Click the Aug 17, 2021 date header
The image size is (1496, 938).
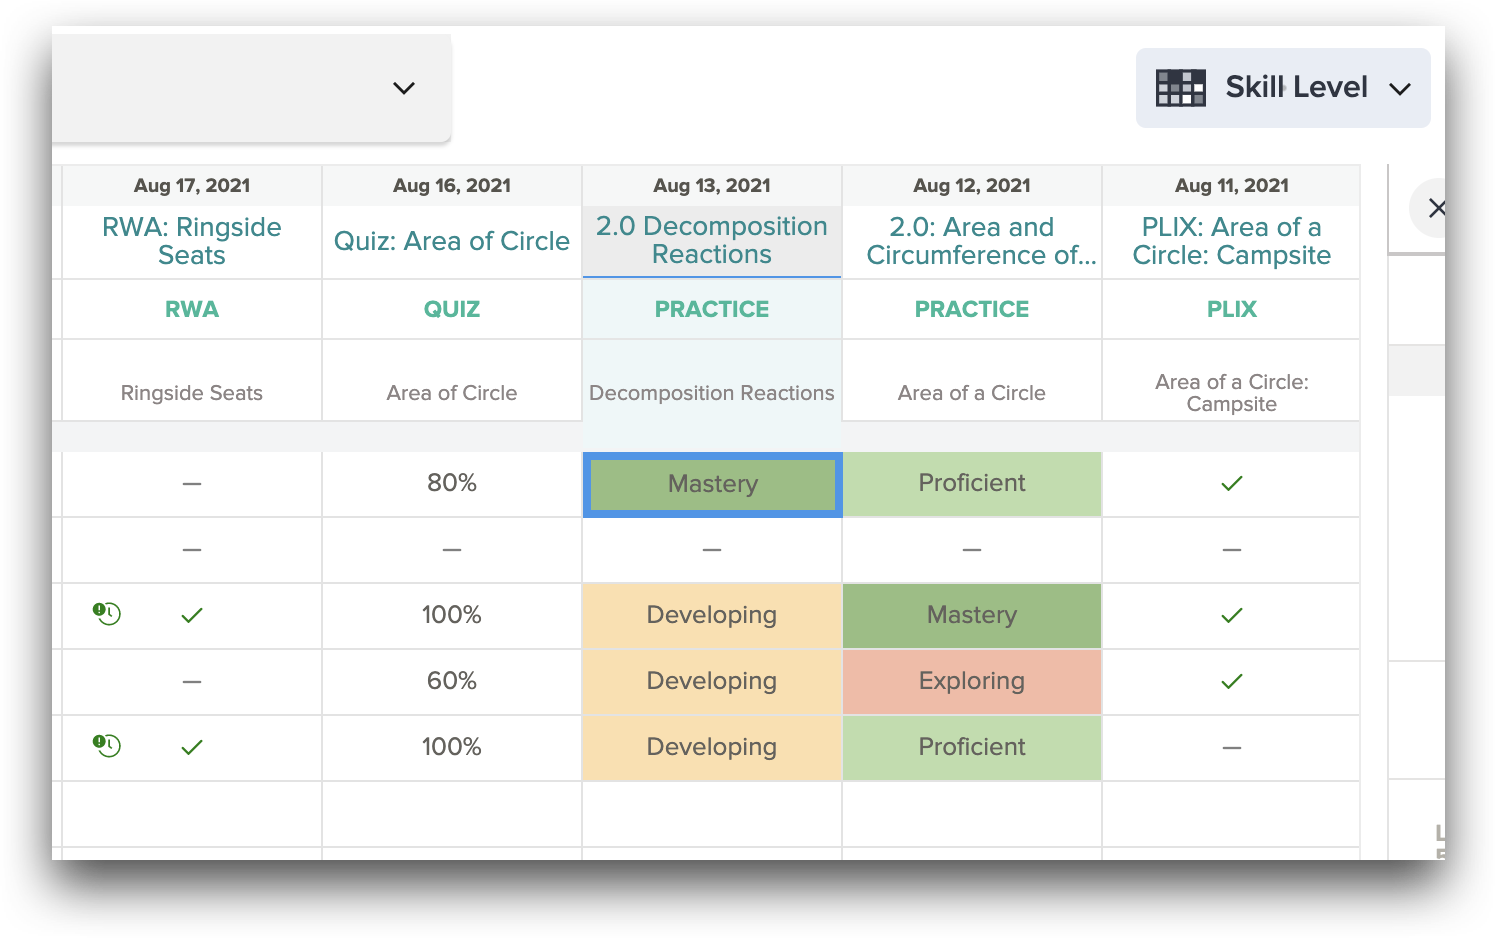(x=192, y=185)
